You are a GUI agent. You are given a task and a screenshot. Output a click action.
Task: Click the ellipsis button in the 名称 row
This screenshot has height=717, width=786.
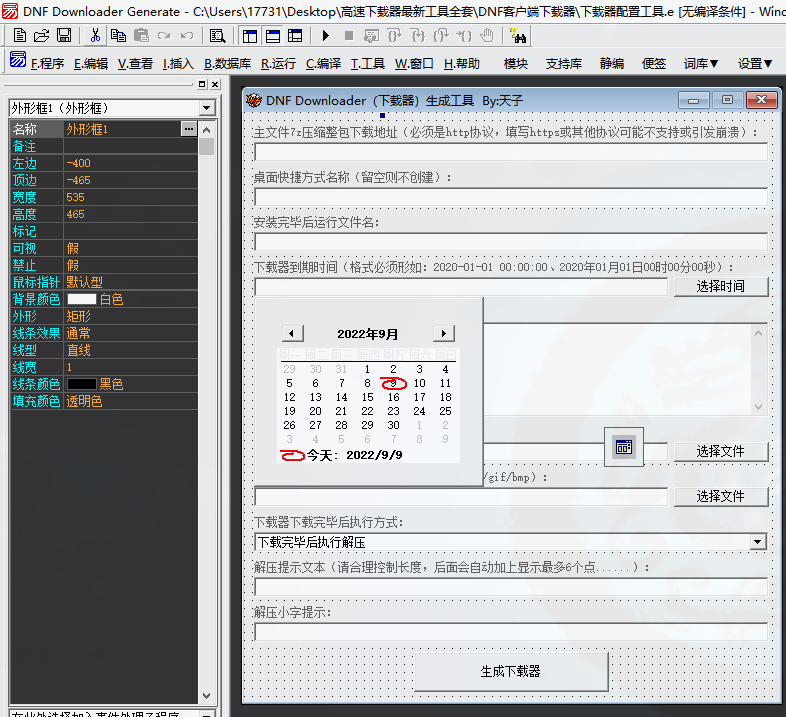[188, 129]
